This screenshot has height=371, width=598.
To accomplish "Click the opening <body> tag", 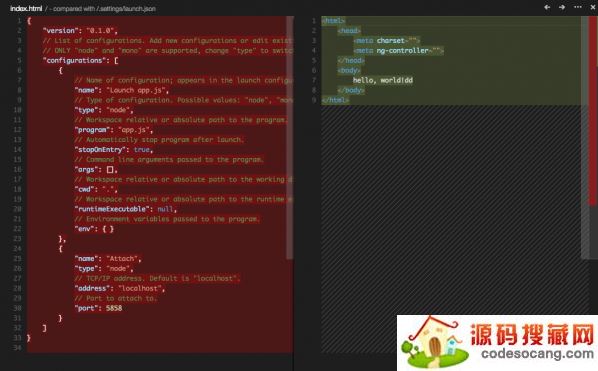I will pos(349,70).
